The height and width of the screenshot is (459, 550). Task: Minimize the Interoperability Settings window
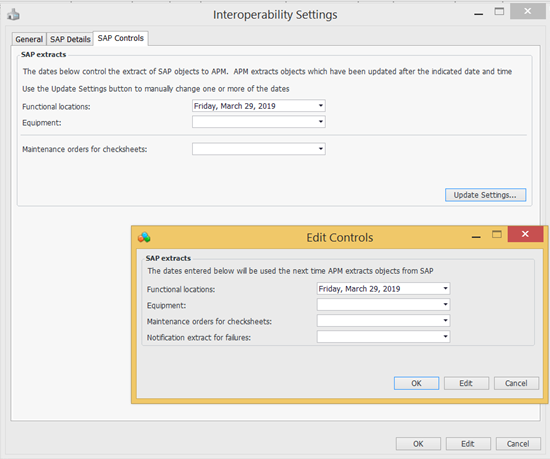[478, 14]
